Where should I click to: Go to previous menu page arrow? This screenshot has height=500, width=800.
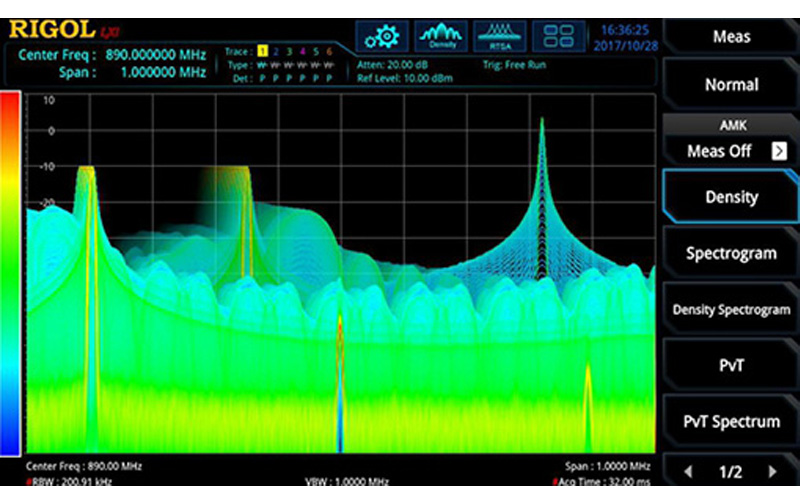pyautogui.click(x=689, y=471)
